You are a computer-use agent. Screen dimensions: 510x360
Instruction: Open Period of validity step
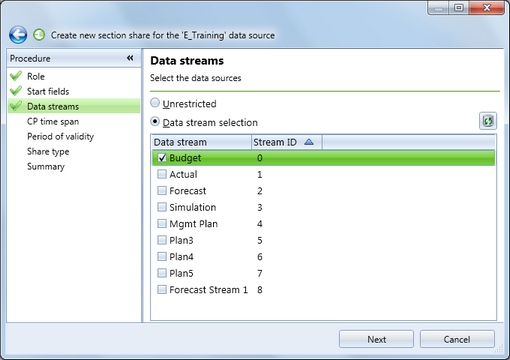(60, 137)
